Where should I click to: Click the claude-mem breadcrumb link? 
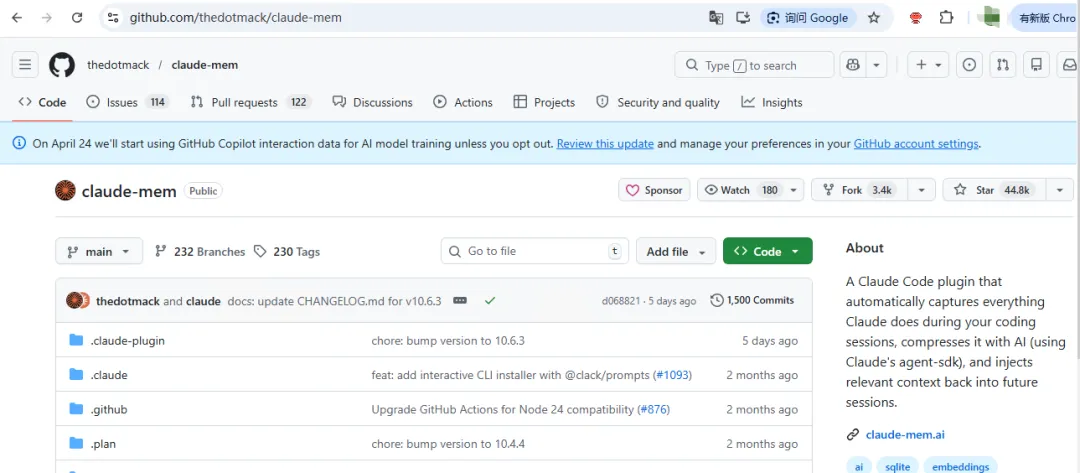pyautogui.click(x=205, y=65)
